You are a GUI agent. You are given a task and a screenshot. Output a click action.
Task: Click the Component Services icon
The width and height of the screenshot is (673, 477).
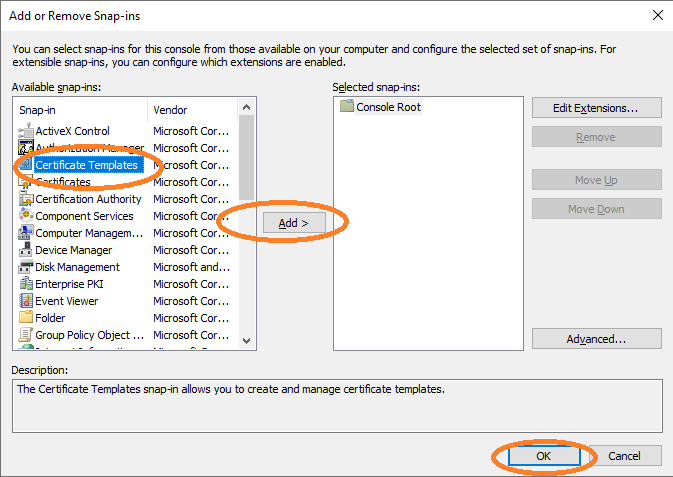[x=26, y=216]
